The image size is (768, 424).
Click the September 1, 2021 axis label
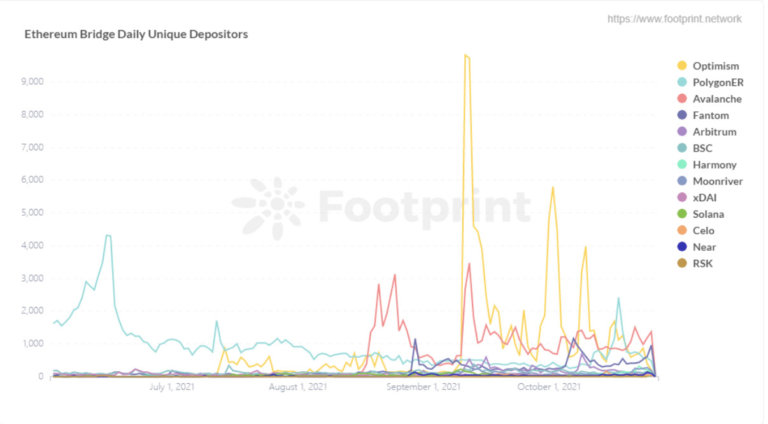[423, 387]
